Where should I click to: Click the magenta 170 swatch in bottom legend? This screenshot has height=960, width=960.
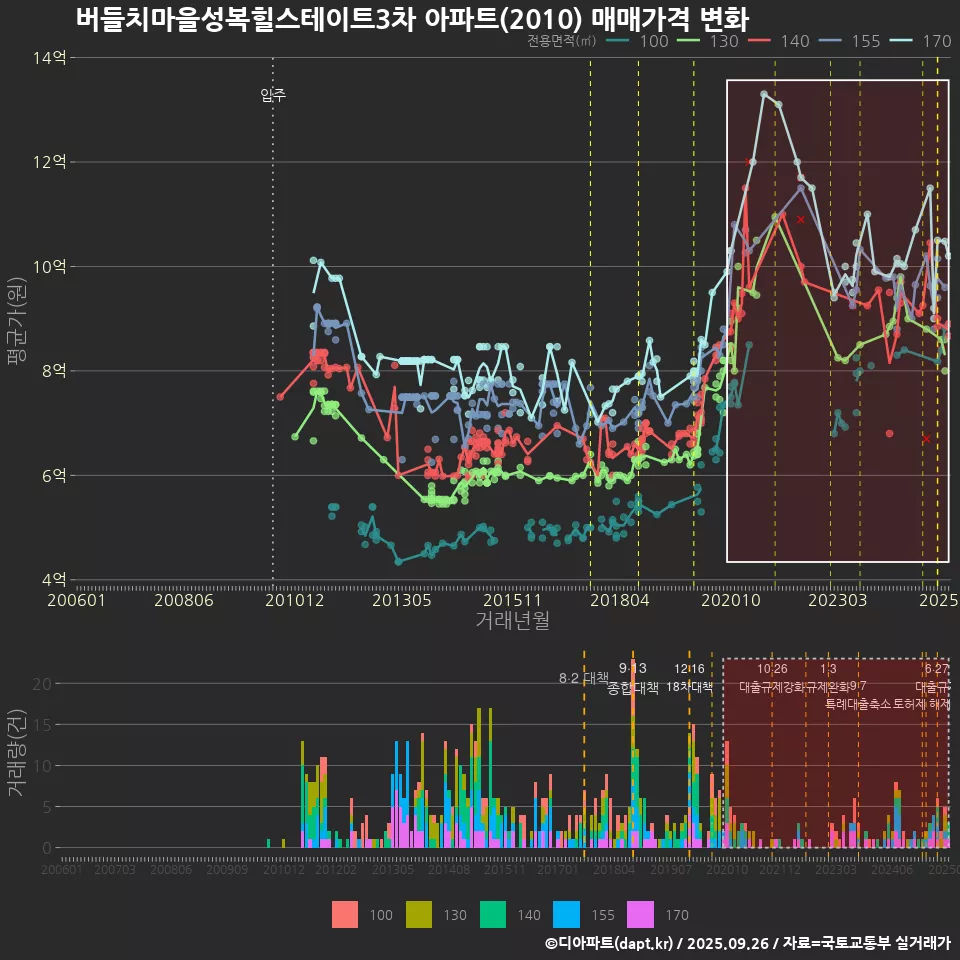[x=641, y=915]
